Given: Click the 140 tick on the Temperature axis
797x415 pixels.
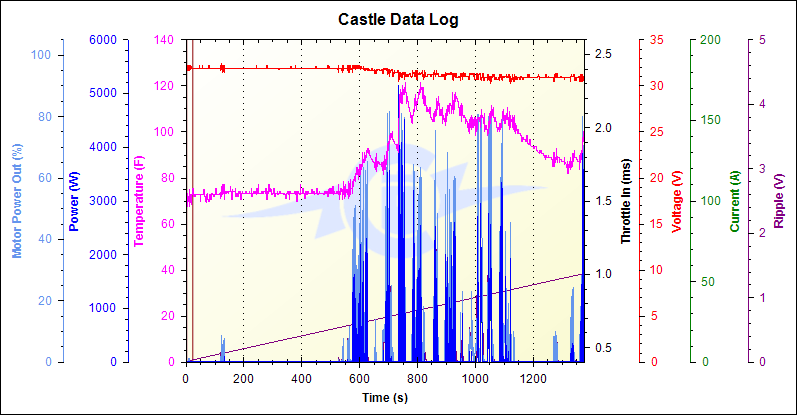Looking at the screenshot, I should 164,40.
